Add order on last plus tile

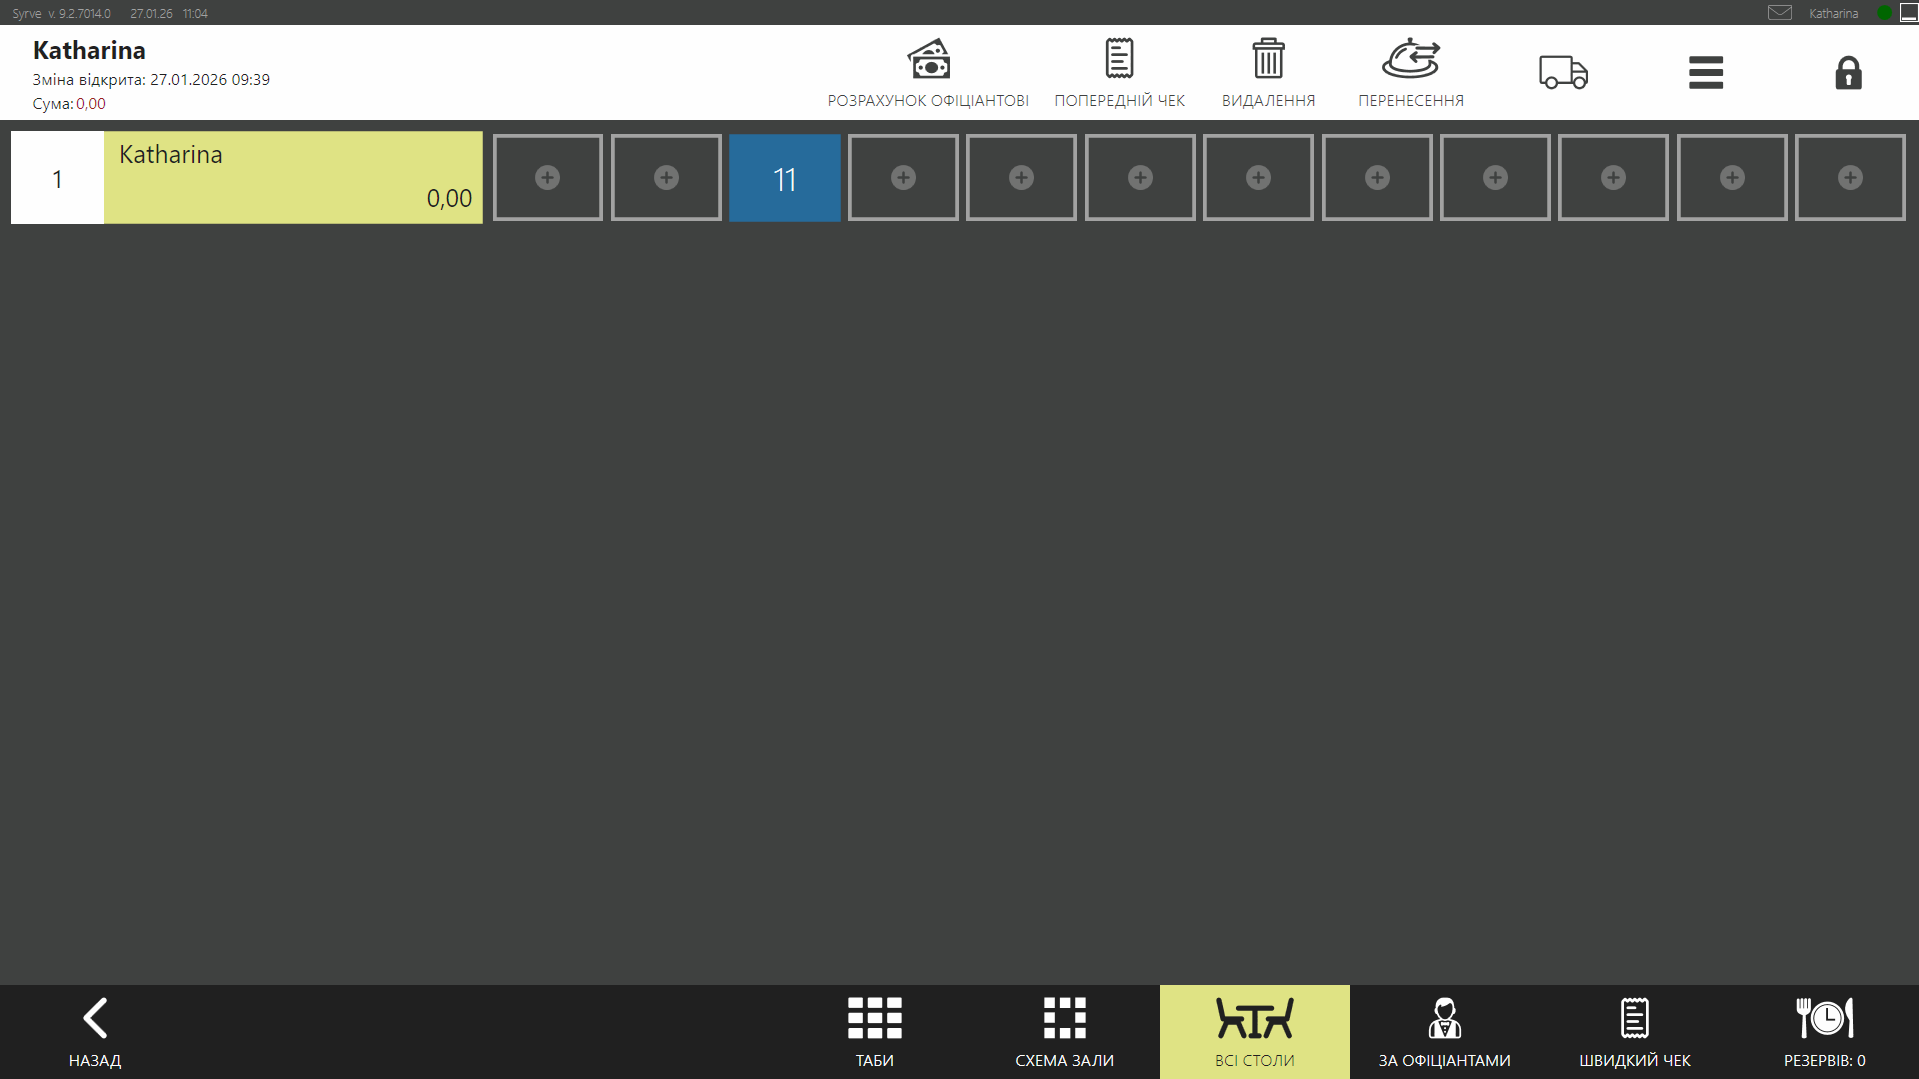1850,178
